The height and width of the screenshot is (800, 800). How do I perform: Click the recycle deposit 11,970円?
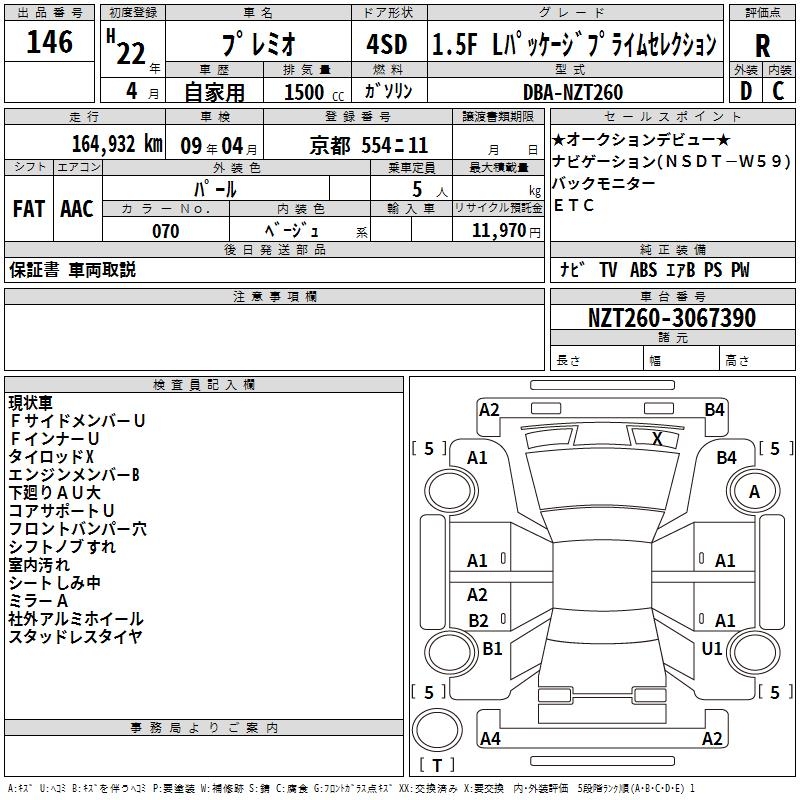click(506, 231)
